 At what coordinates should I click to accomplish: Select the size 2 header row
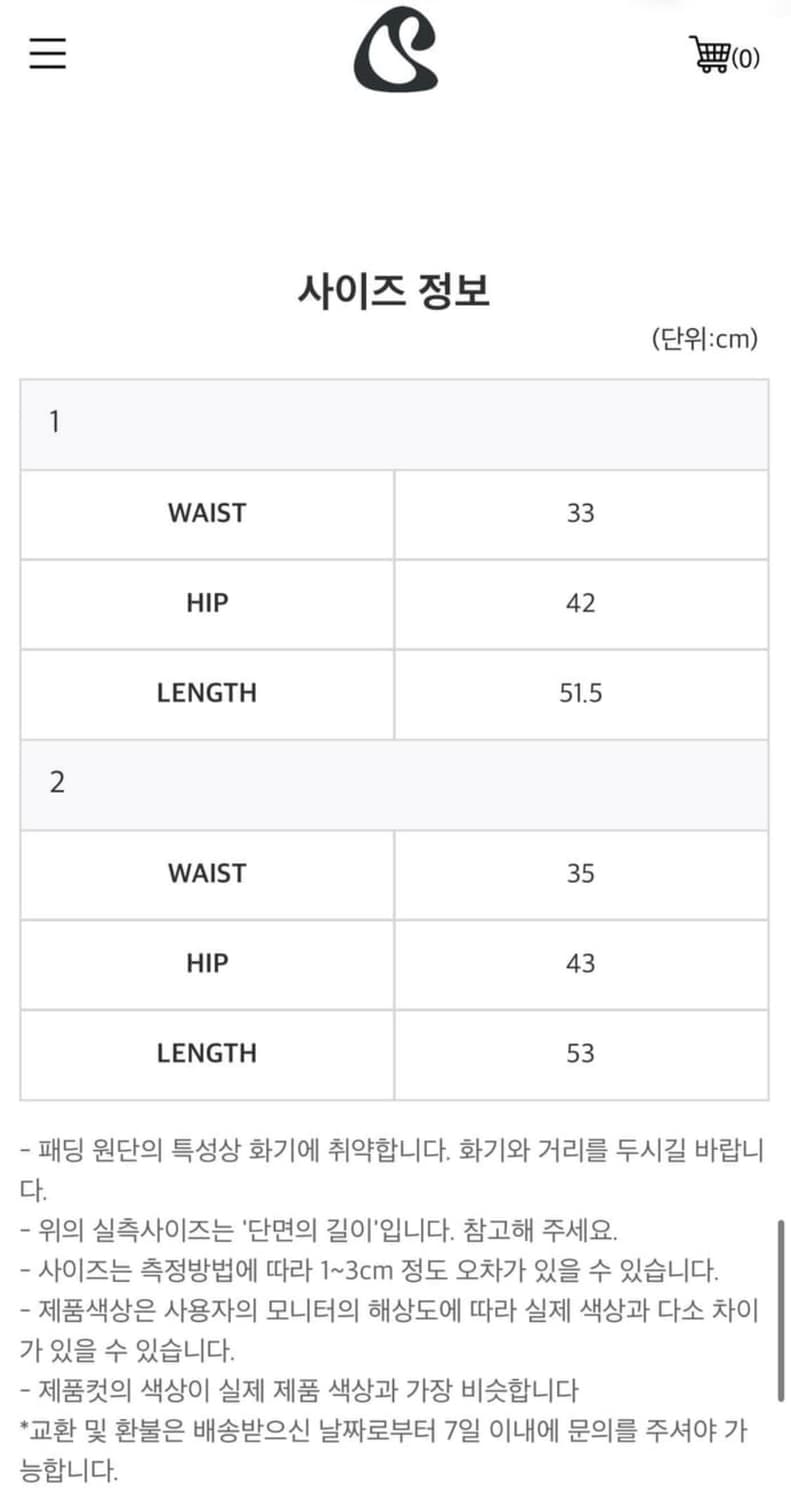pos(394,784)
